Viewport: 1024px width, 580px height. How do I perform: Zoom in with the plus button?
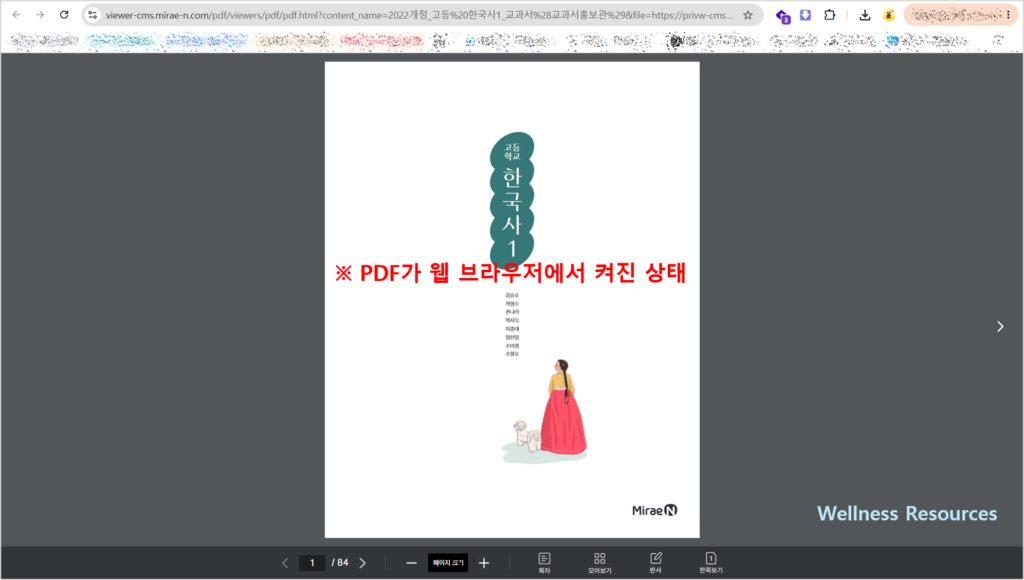coord(484,563)
